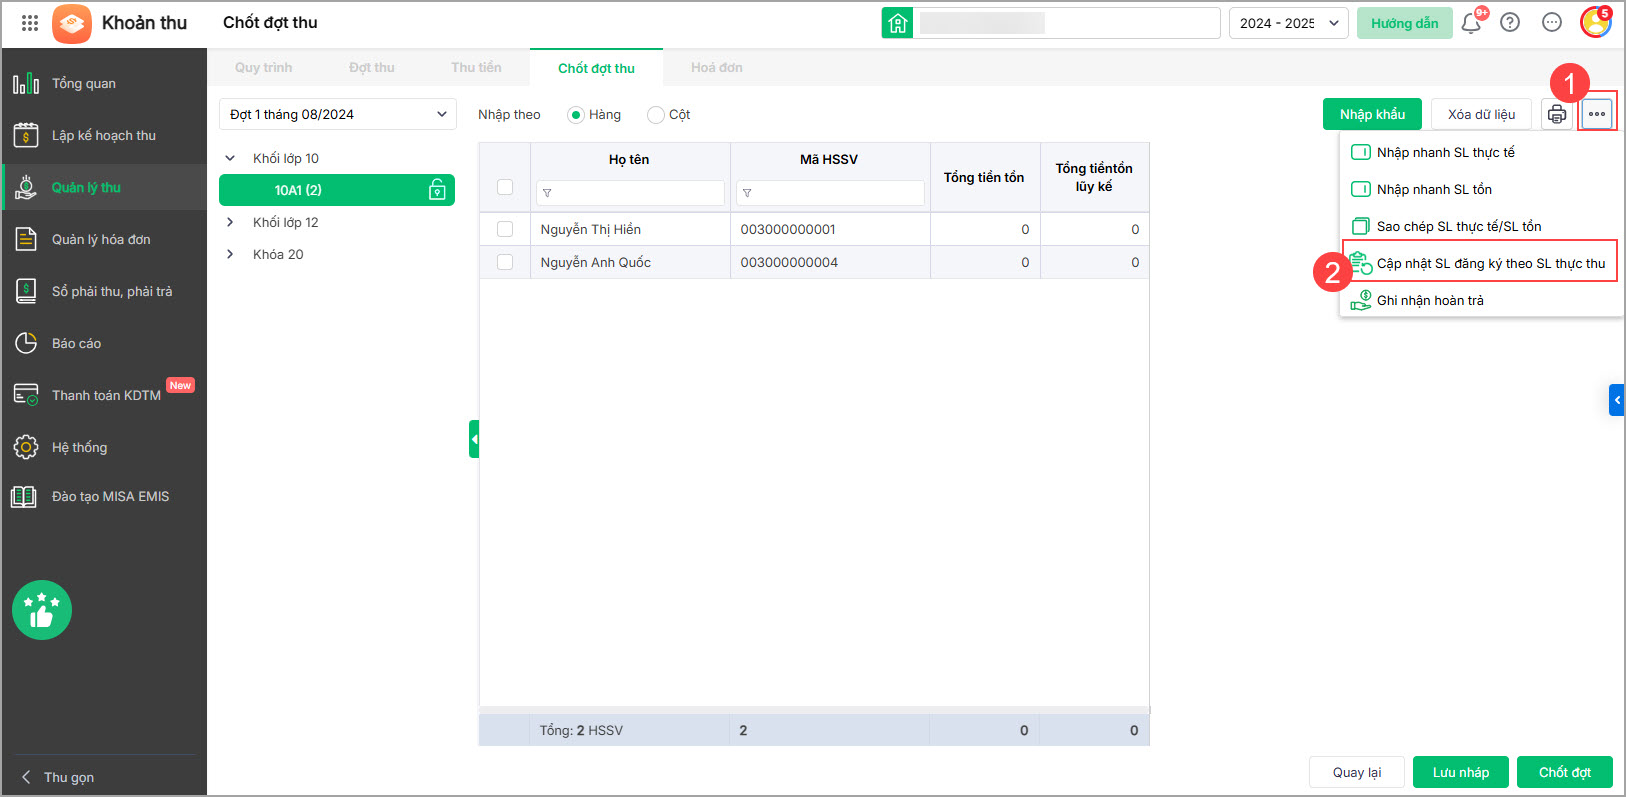
Task: Switch to the Thu tiền tab
Action: point(476,68)
